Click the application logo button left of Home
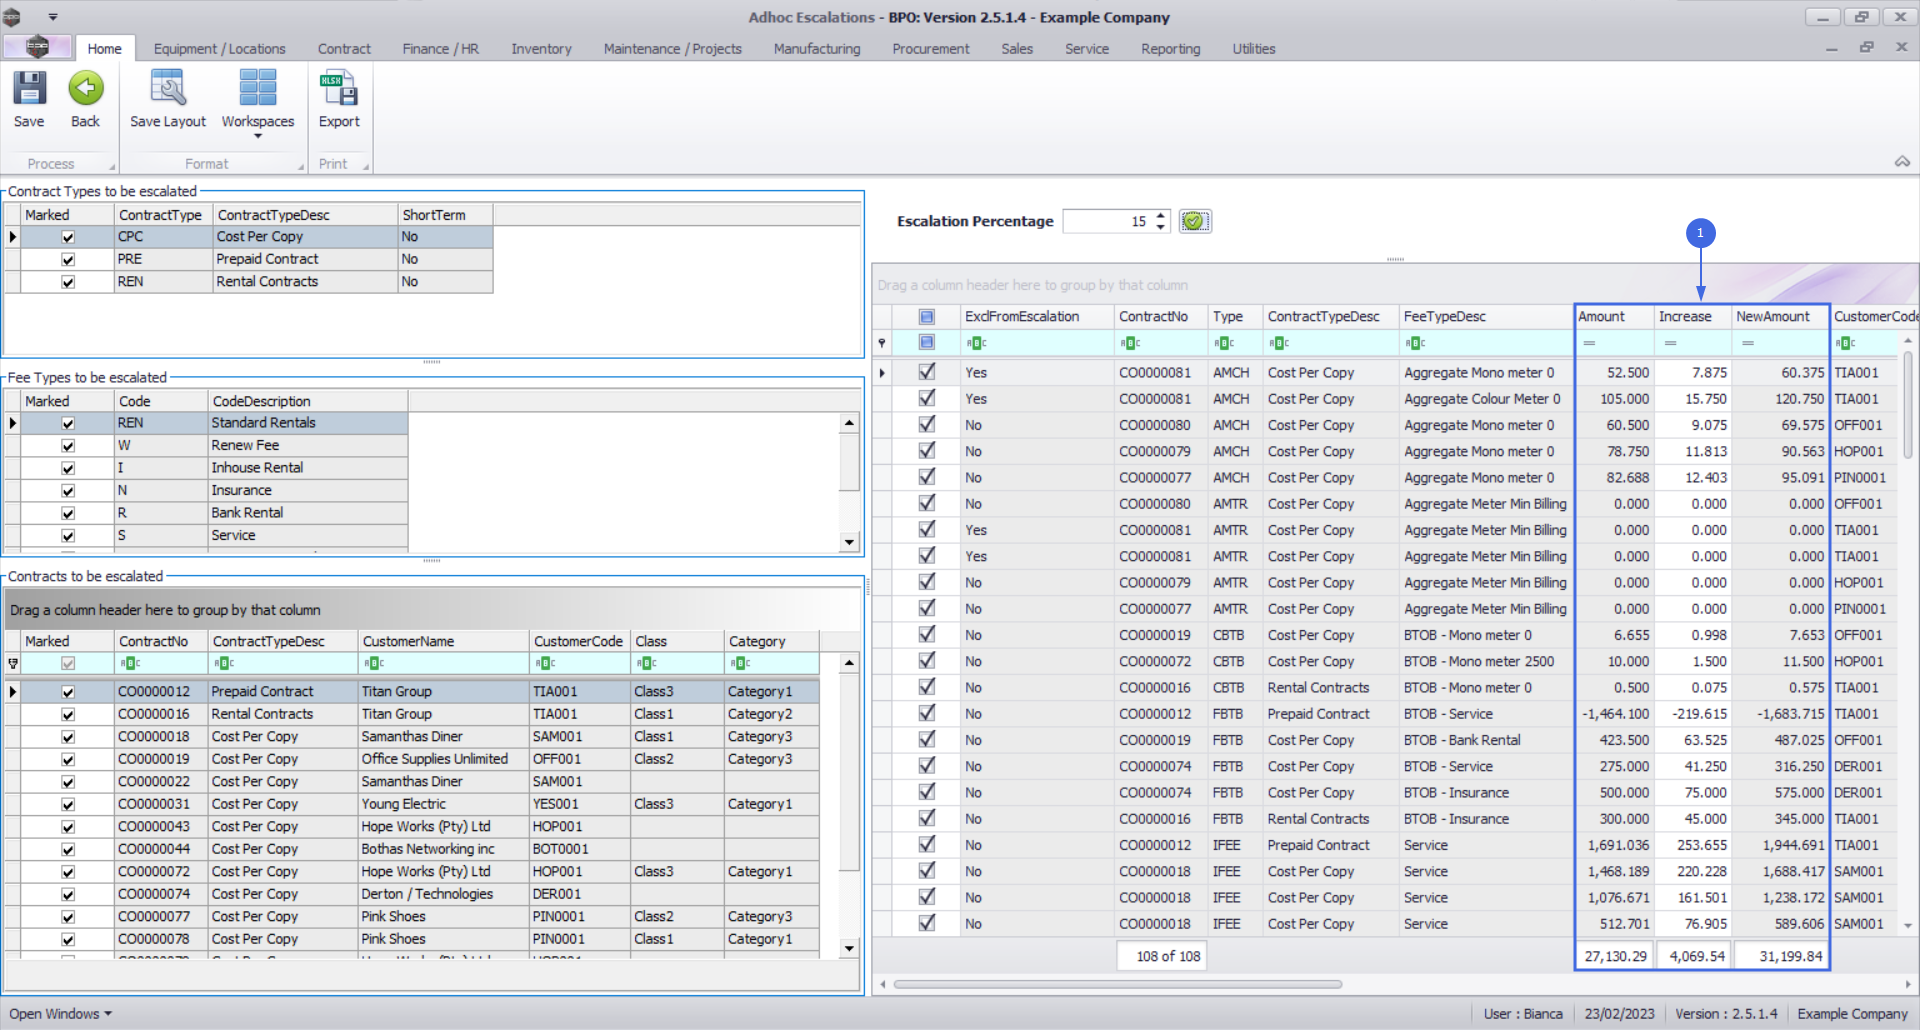The image size is (1920, 1030). pyautogui.click(x=37, y=47)
